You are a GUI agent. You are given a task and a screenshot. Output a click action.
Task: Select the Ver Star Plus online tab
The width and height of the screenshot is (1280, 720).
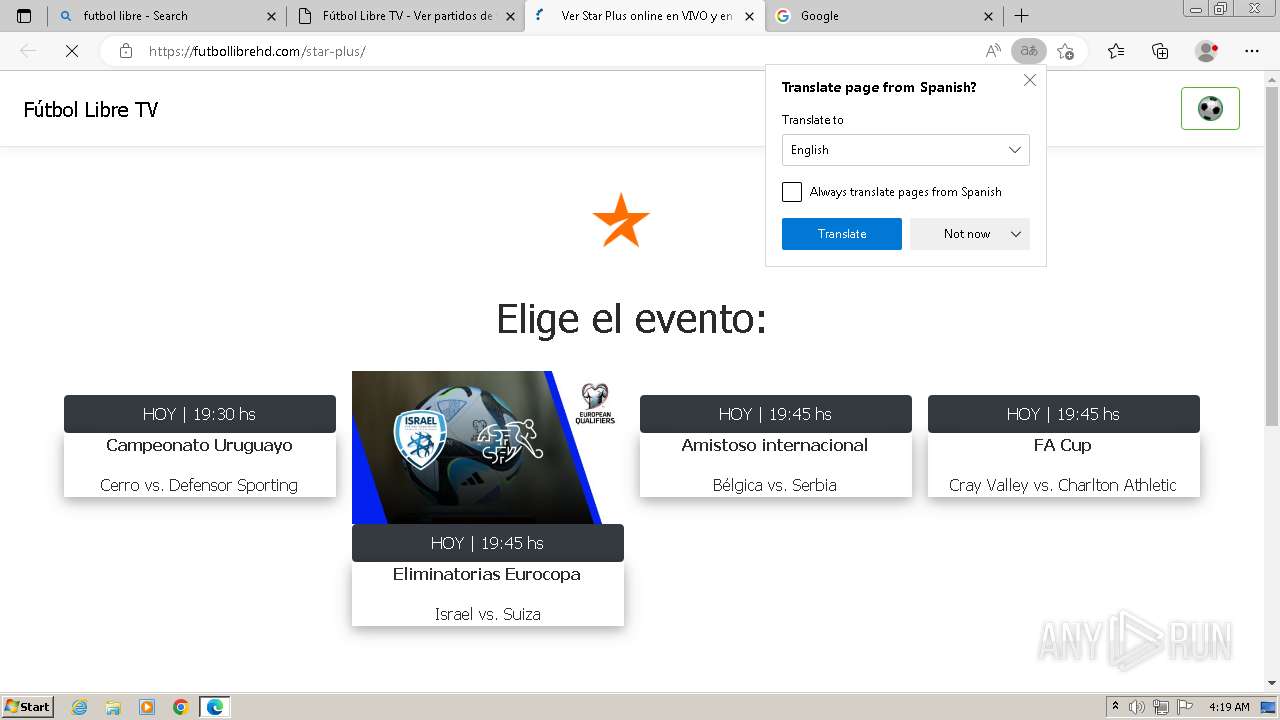click(x=645, y=16)
